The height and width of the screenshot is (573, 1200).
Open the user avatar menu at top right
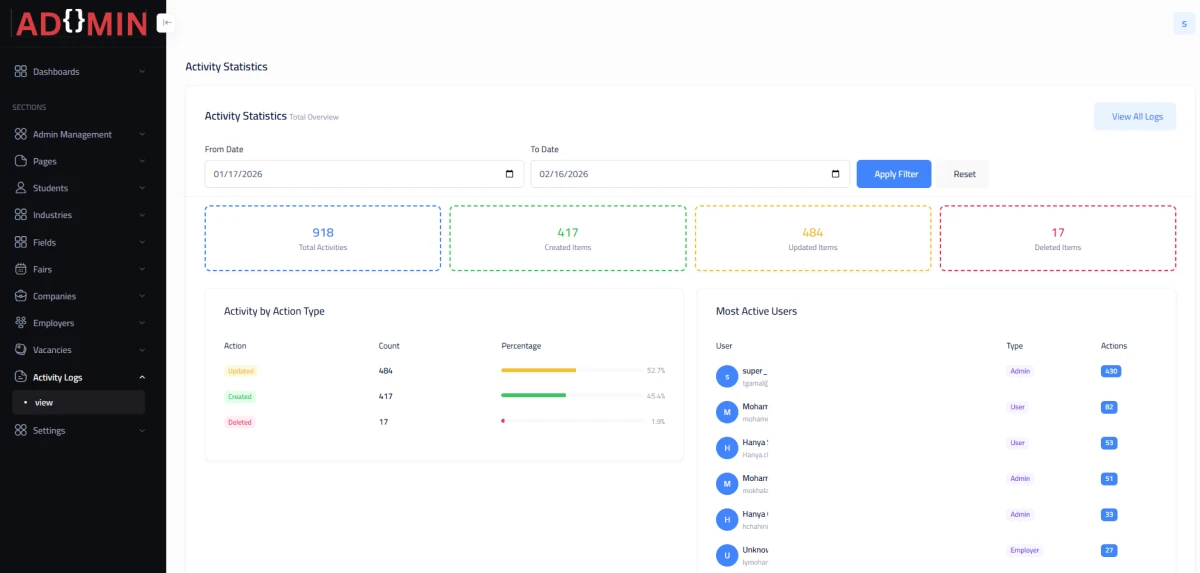pos(1183,24)
